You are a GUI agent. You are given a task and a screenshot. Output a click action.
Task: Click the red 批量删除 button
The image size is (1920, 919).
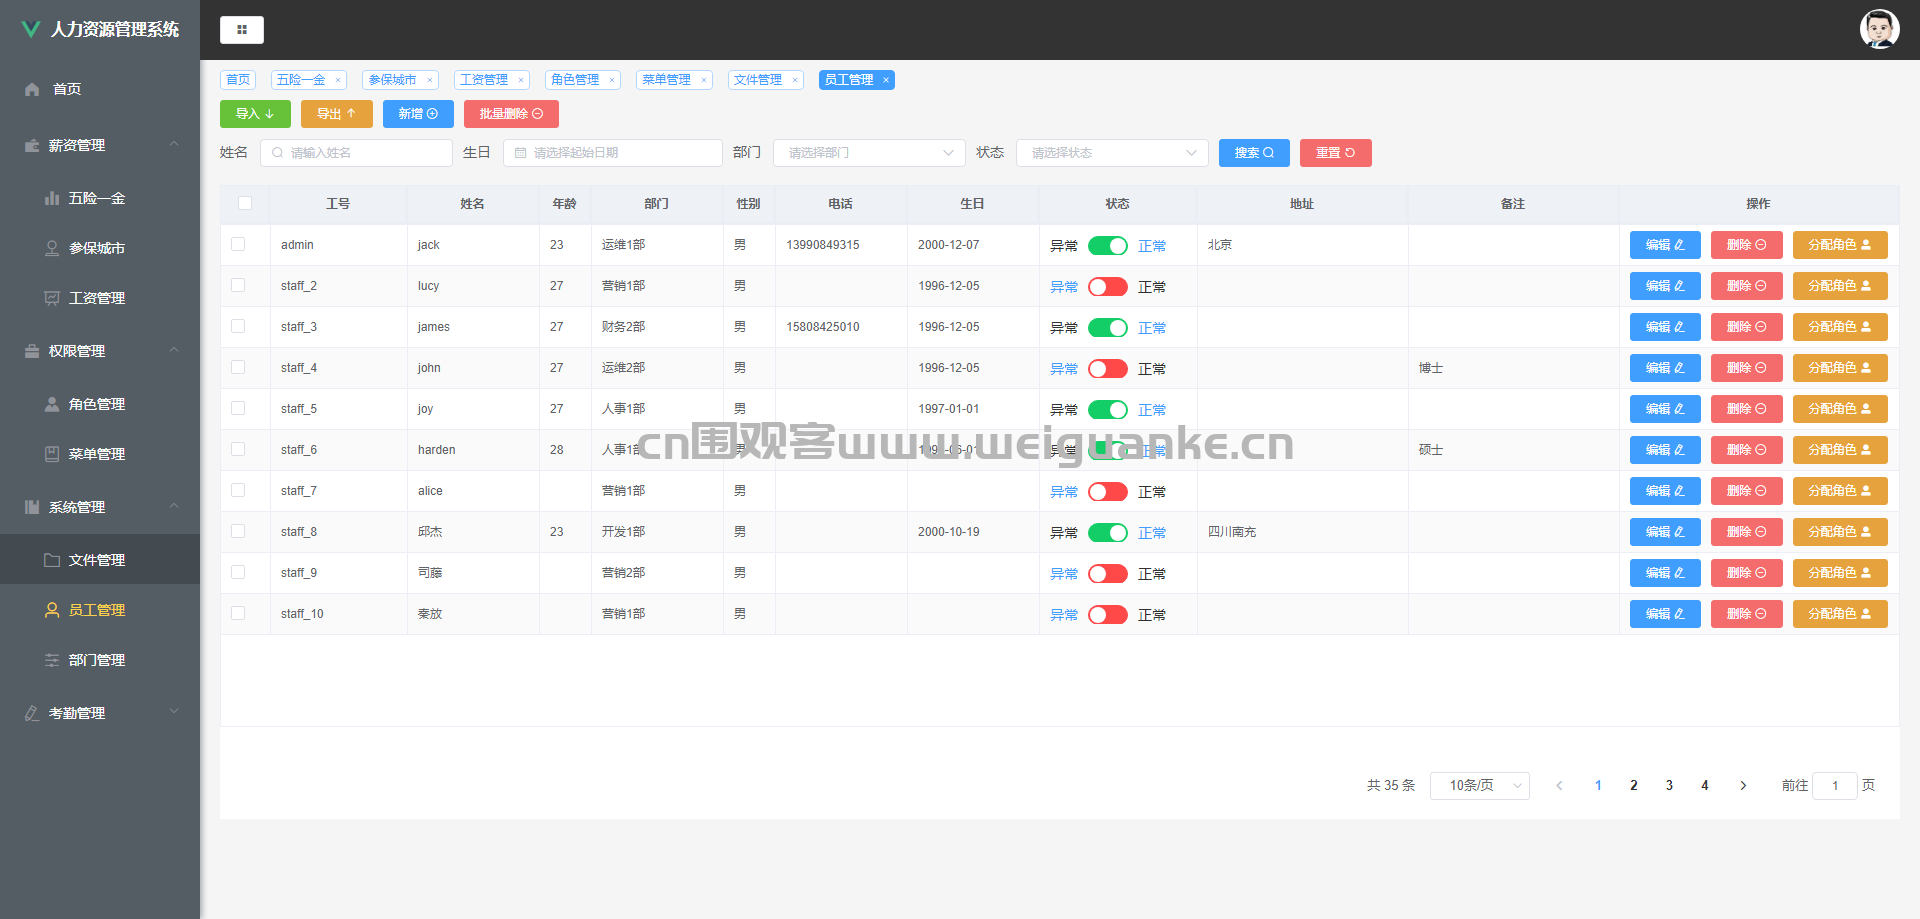pyautogui.click(x=511, y=114)
